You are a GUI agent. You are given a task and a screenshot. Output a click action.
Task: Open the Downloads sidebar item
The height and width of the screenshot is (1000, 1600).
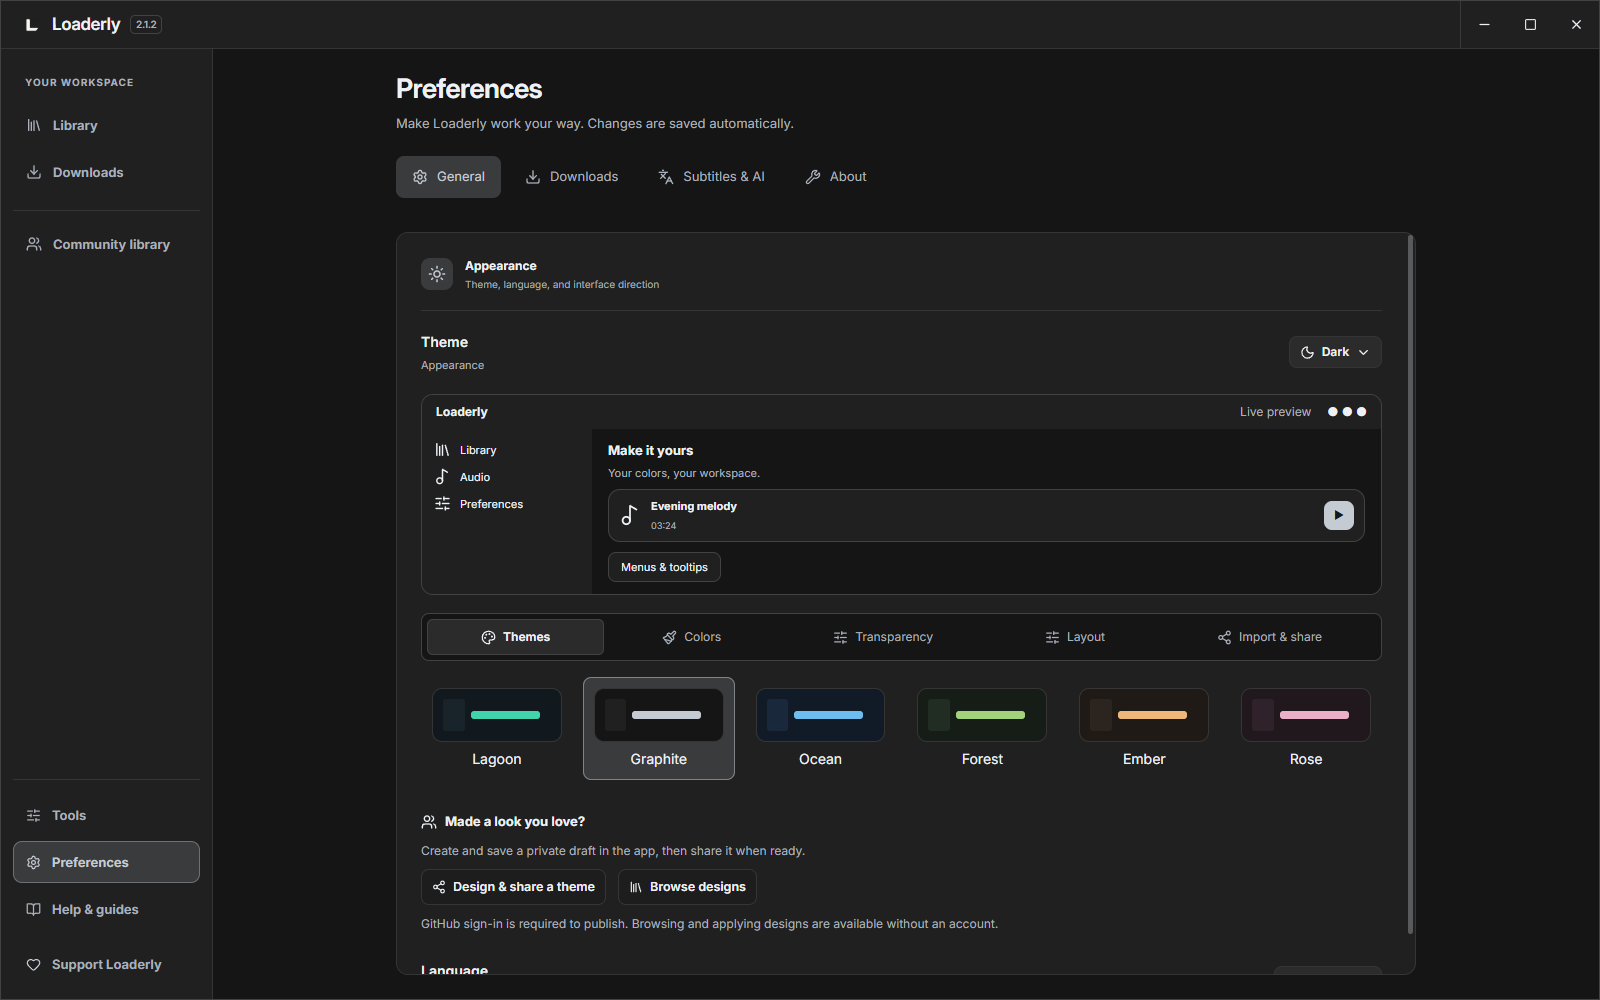106,172
